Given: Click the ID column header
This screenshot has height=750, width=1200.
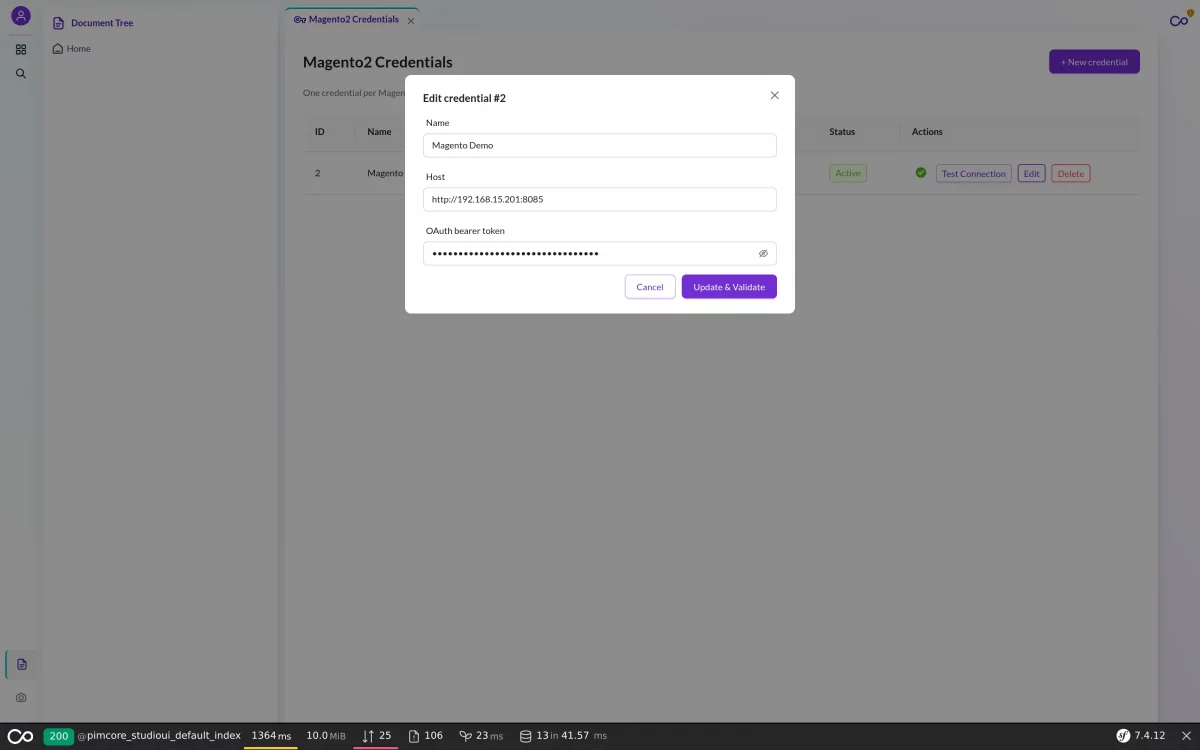Looking at the screenshot, I should tap(320, 132).
